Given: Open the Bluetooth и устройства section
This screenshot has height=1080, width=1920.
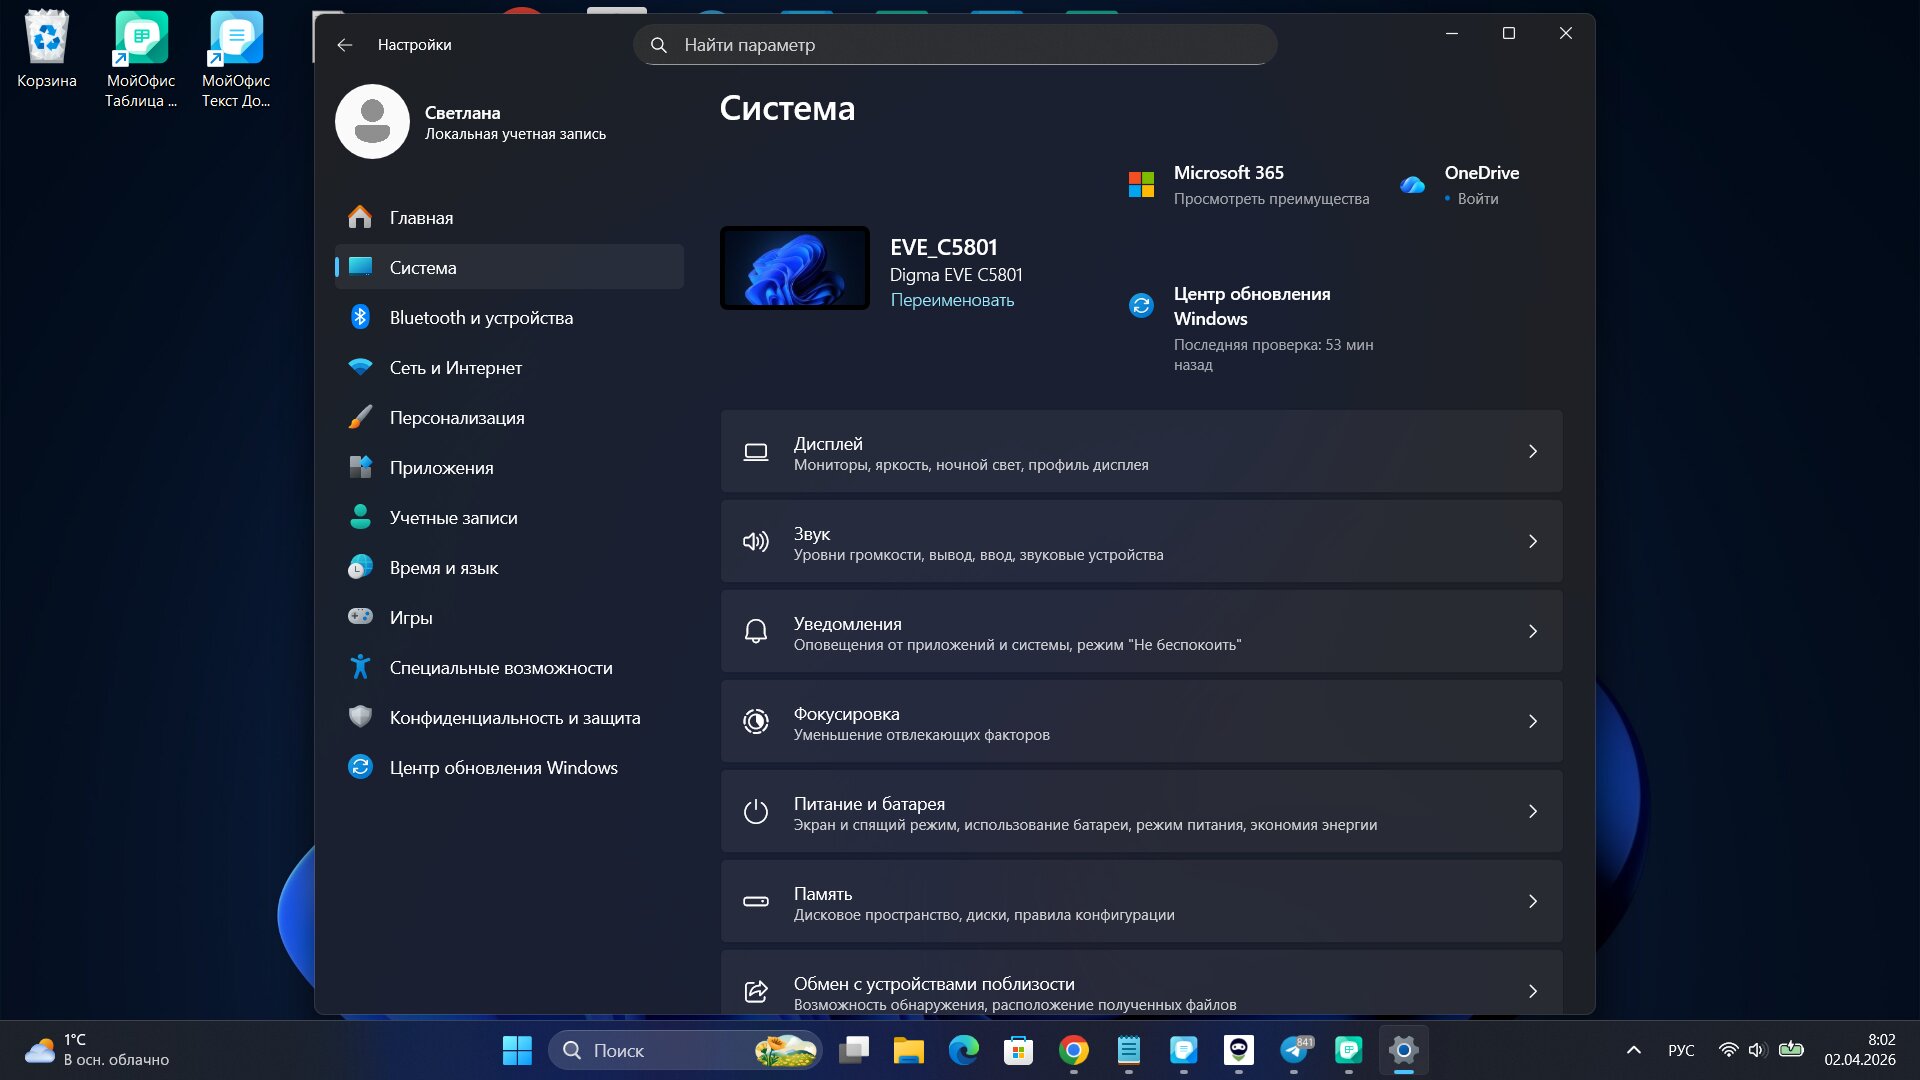Looking at the screenshot, I should (481, 318).
